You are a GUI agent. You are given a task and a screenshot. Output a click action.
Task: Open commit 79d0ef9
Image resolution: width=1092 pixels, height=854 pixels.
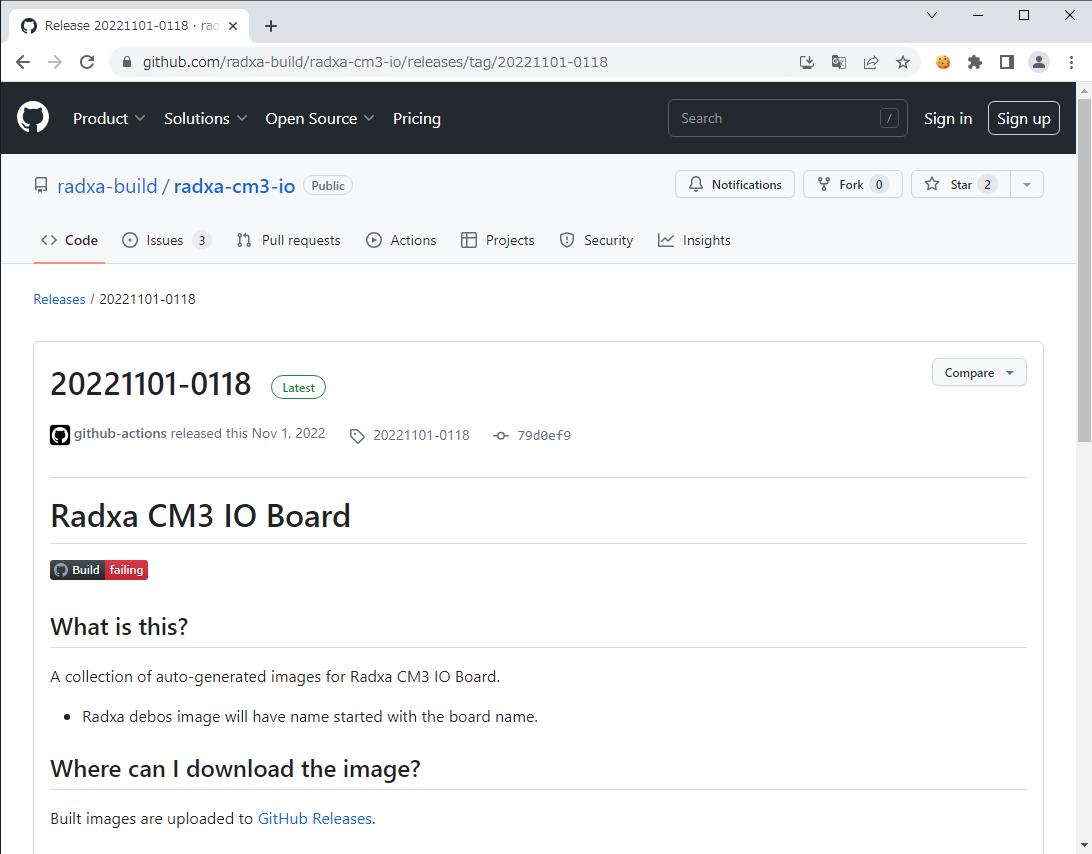[544, 436]
